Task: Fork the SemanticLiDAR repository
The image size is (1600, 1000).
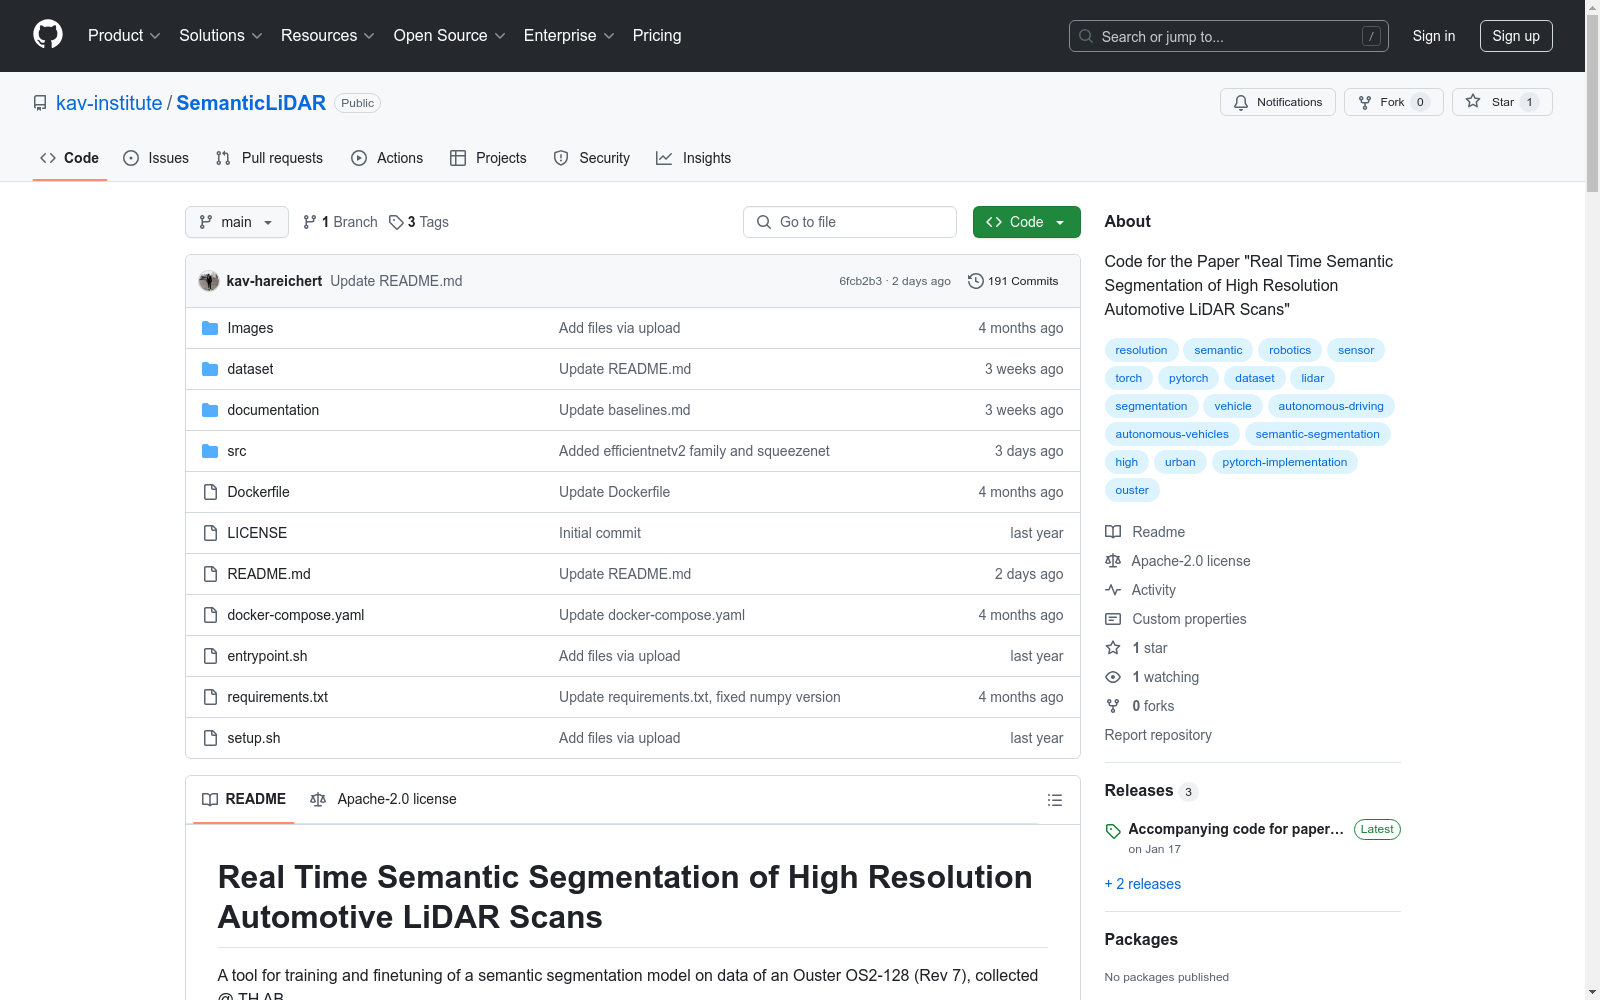Action: [x=1394, y=102]
